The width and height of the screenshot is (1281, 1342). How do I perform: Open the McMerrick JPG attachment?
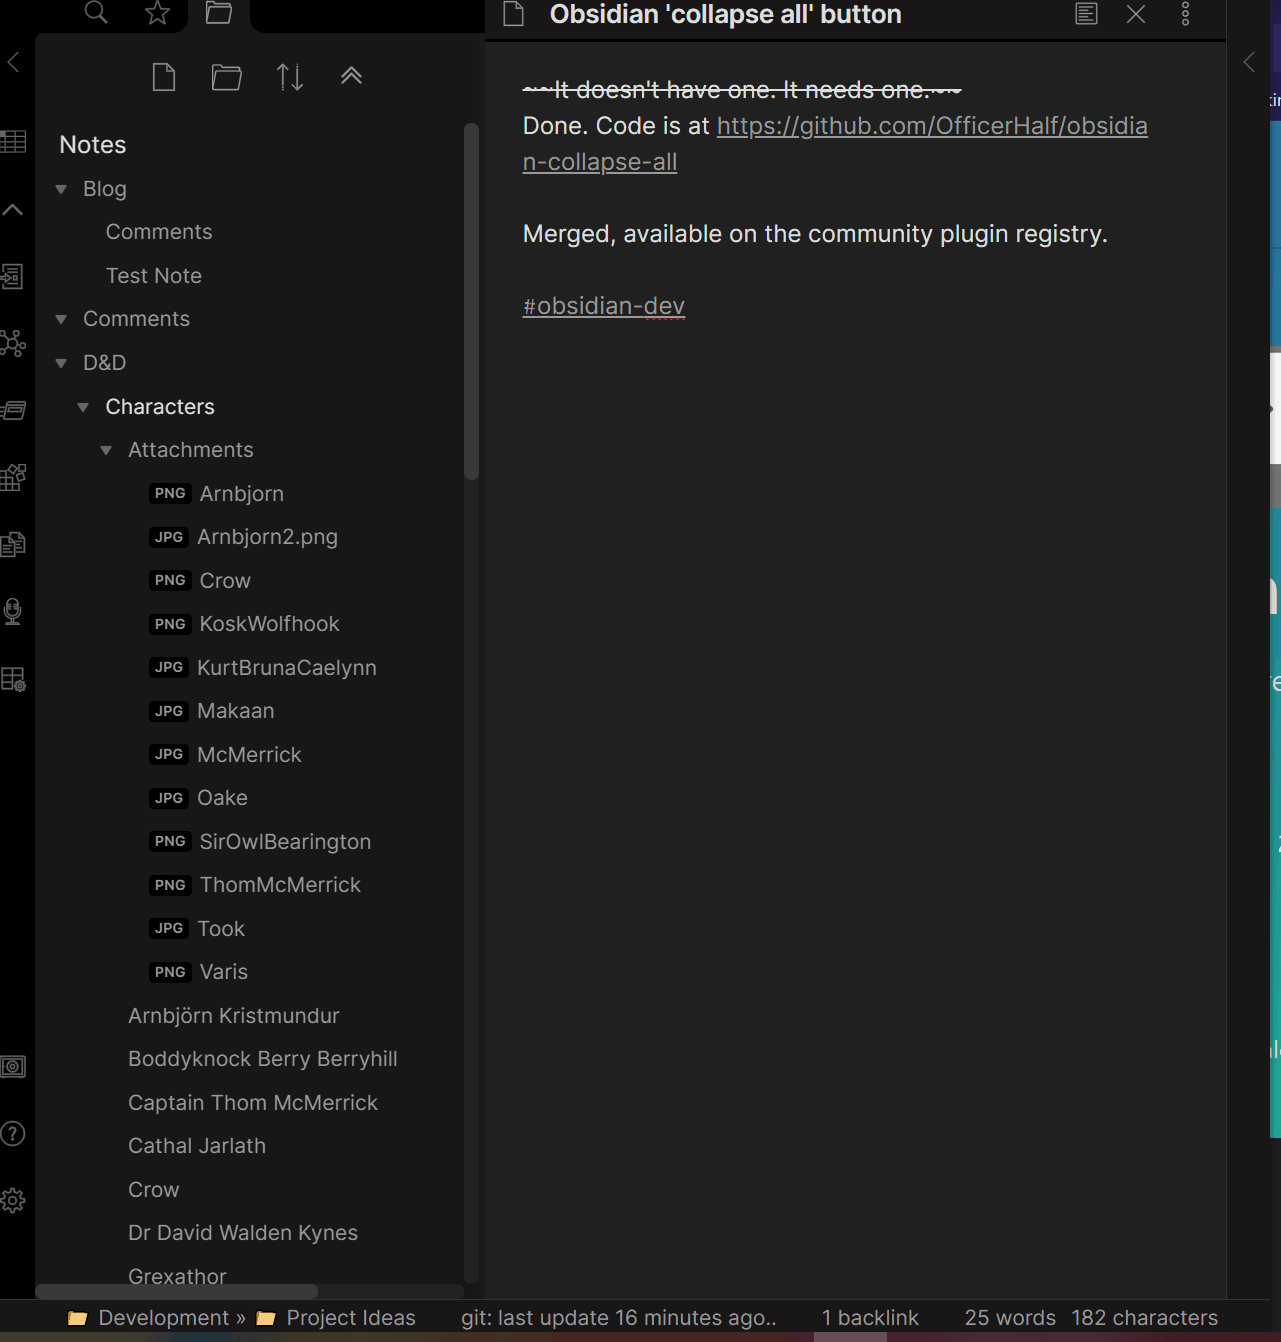pos(249,755)
